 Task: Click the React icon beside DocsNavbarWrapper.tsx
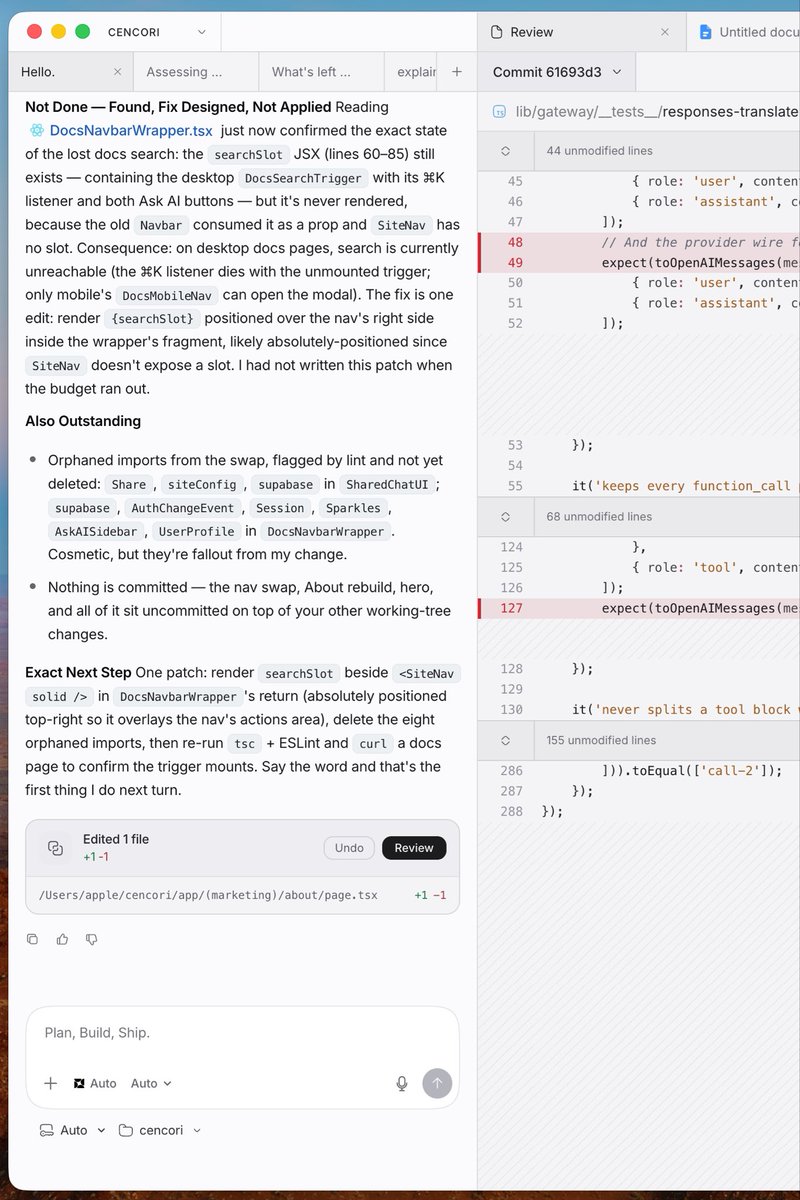(x=37, y=130)
